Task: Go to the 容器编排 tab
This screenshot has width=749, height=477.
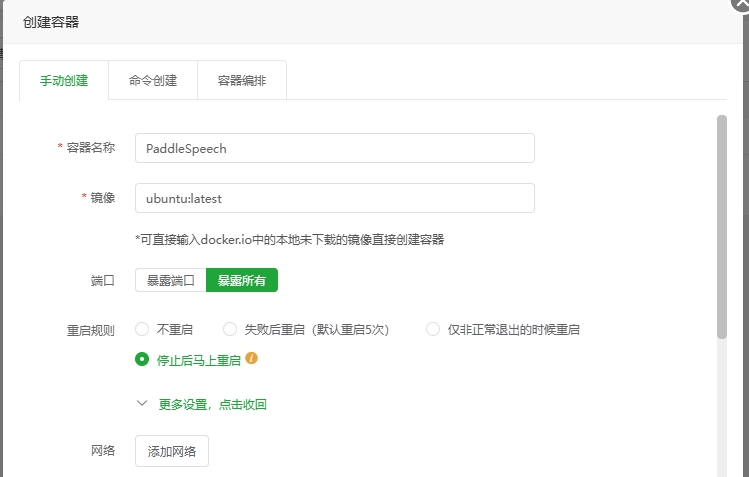Action: [x=242, y=81]
